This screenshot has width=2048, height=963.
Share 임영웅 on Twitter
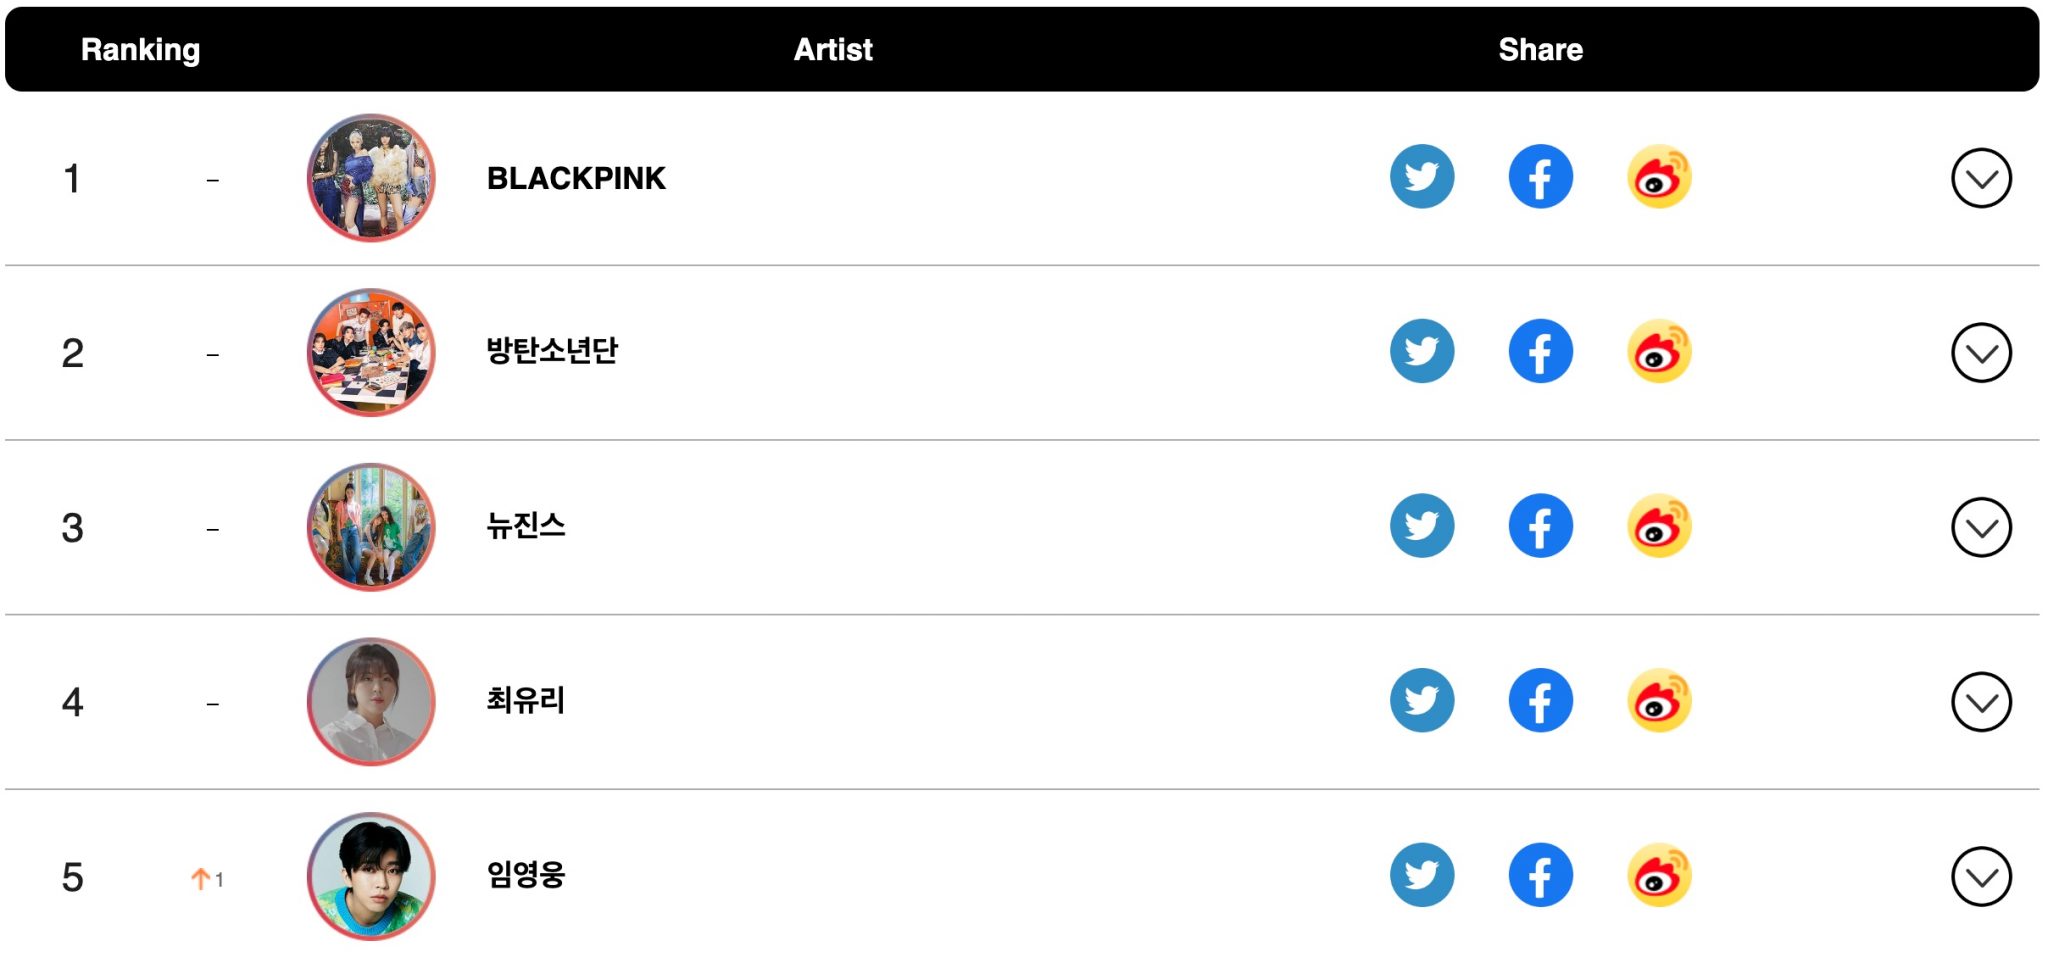click(1423, 875)
